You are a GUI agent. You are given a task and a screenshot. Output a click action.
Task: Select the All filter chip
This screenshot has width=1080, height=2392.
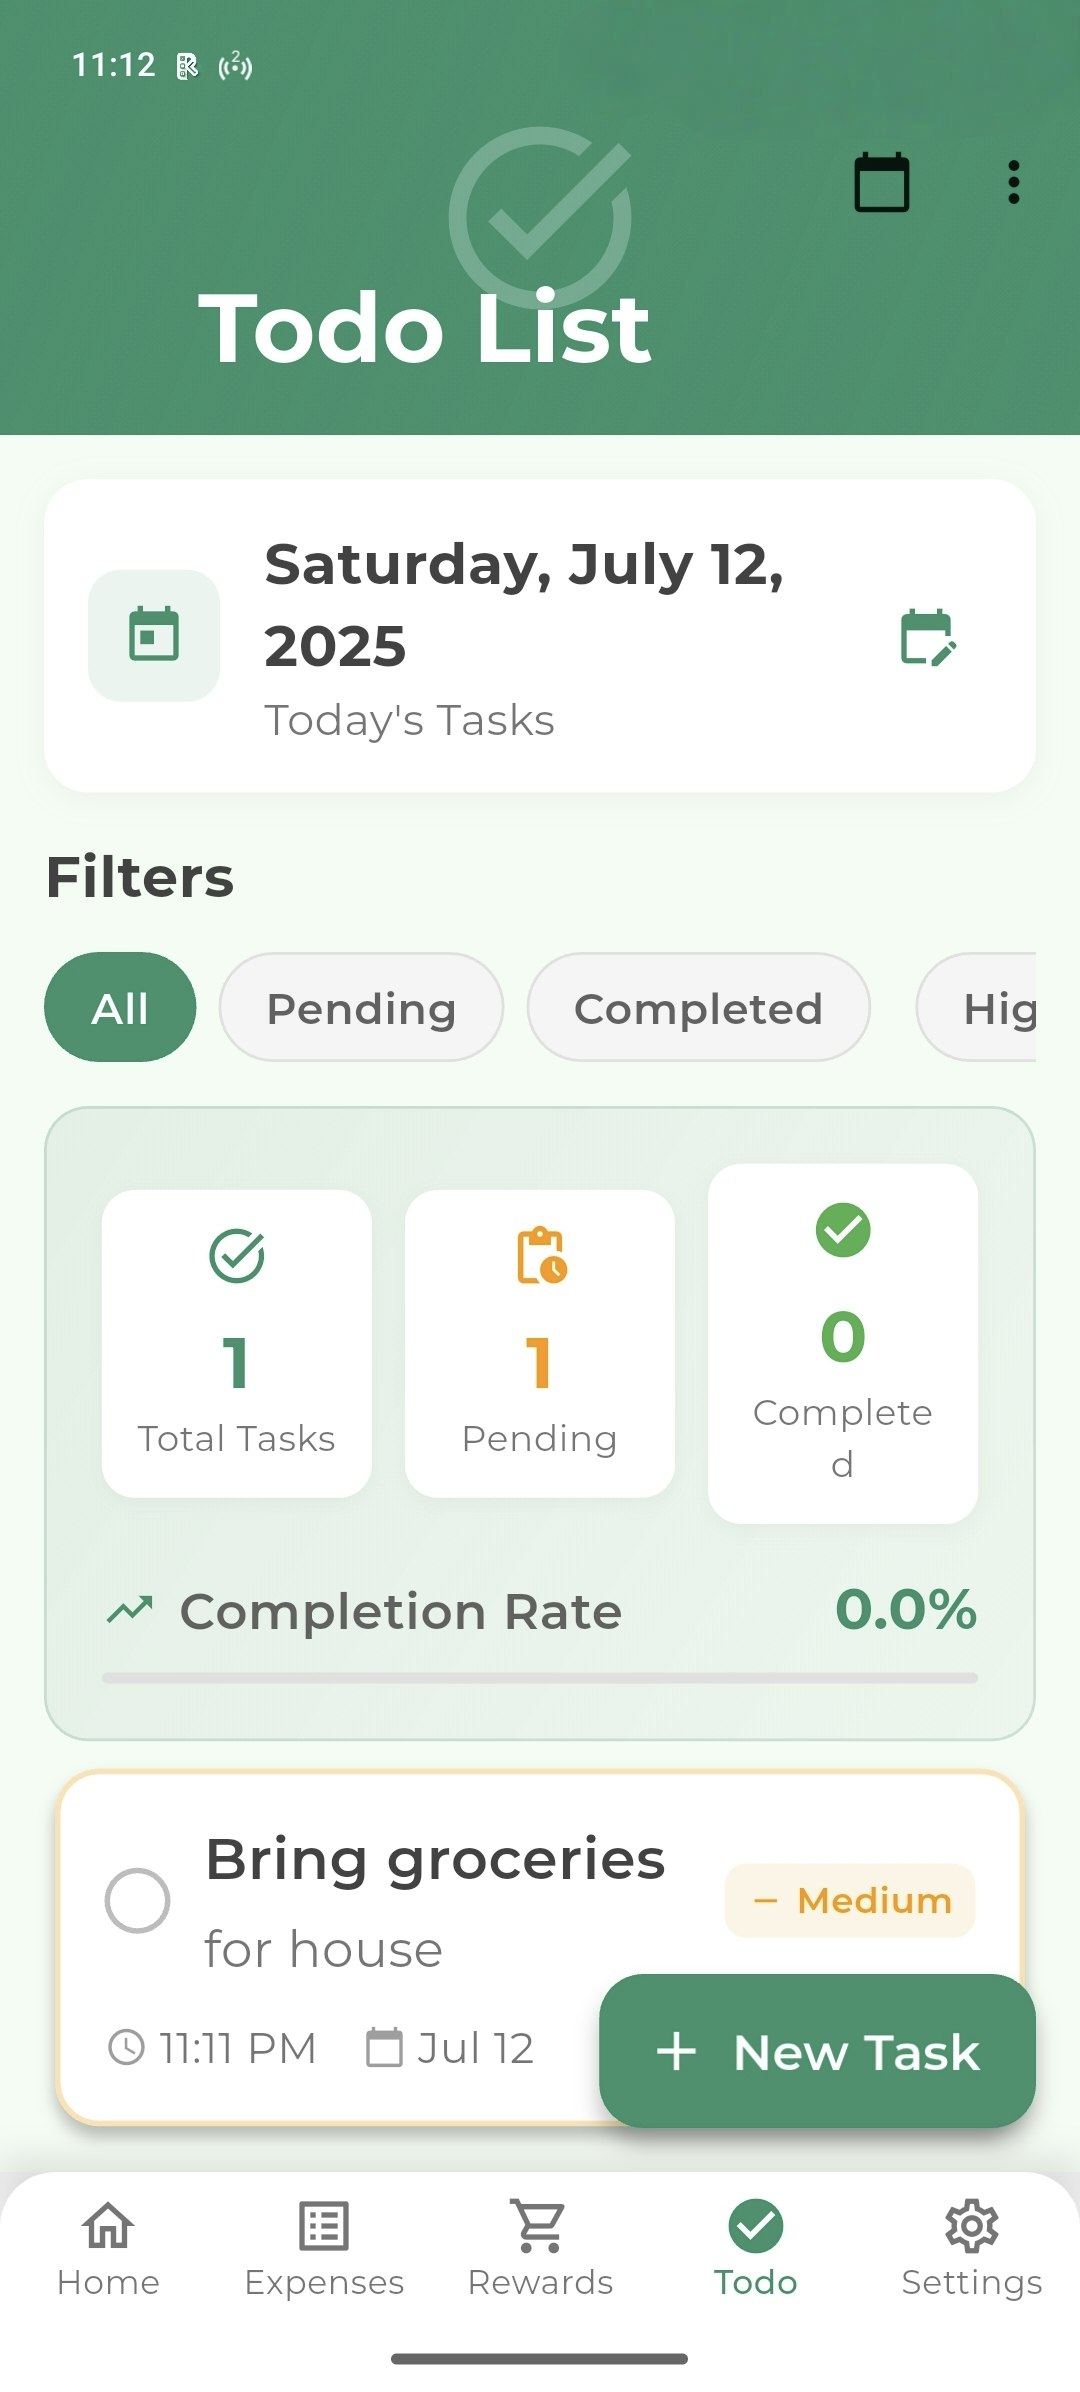(120, 1007)
